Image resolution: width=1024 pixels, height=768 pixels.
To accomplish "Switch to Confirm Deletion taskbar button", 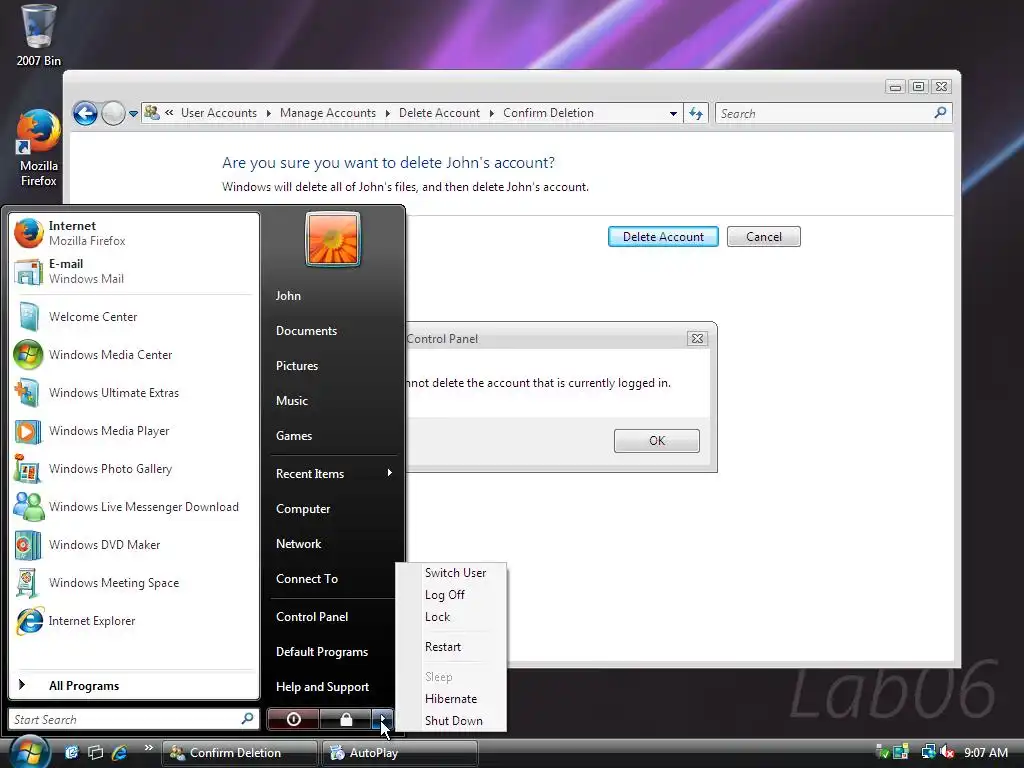I will [239, 753].
